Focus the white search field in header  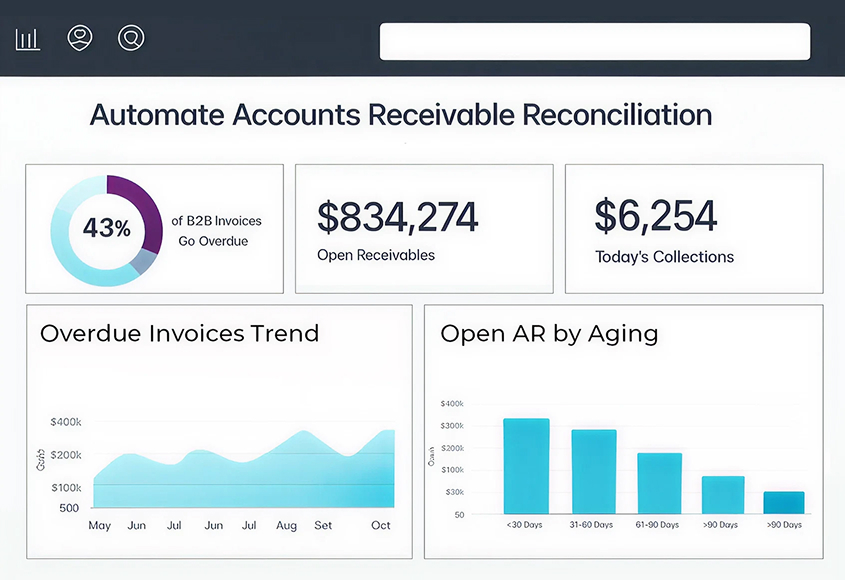coord(594,42)
